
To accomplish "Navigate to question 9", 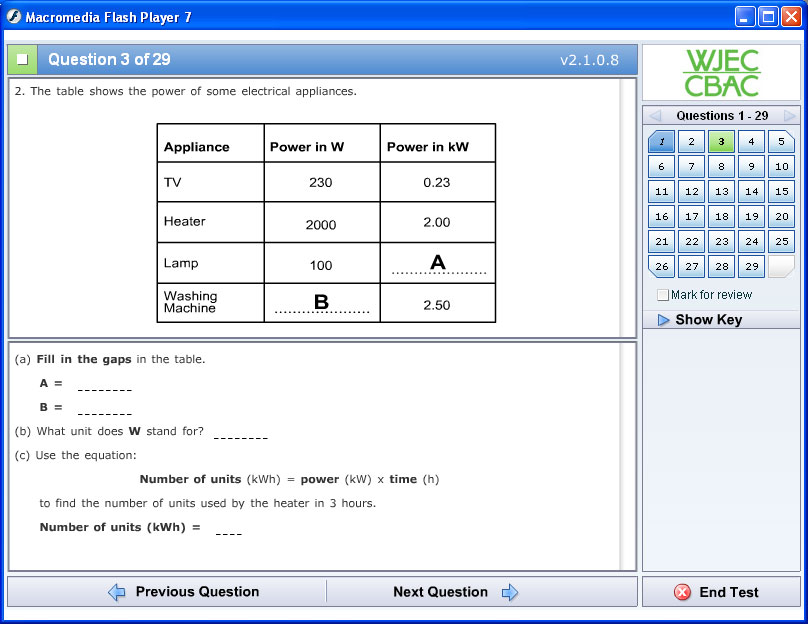I will [751, 166].
